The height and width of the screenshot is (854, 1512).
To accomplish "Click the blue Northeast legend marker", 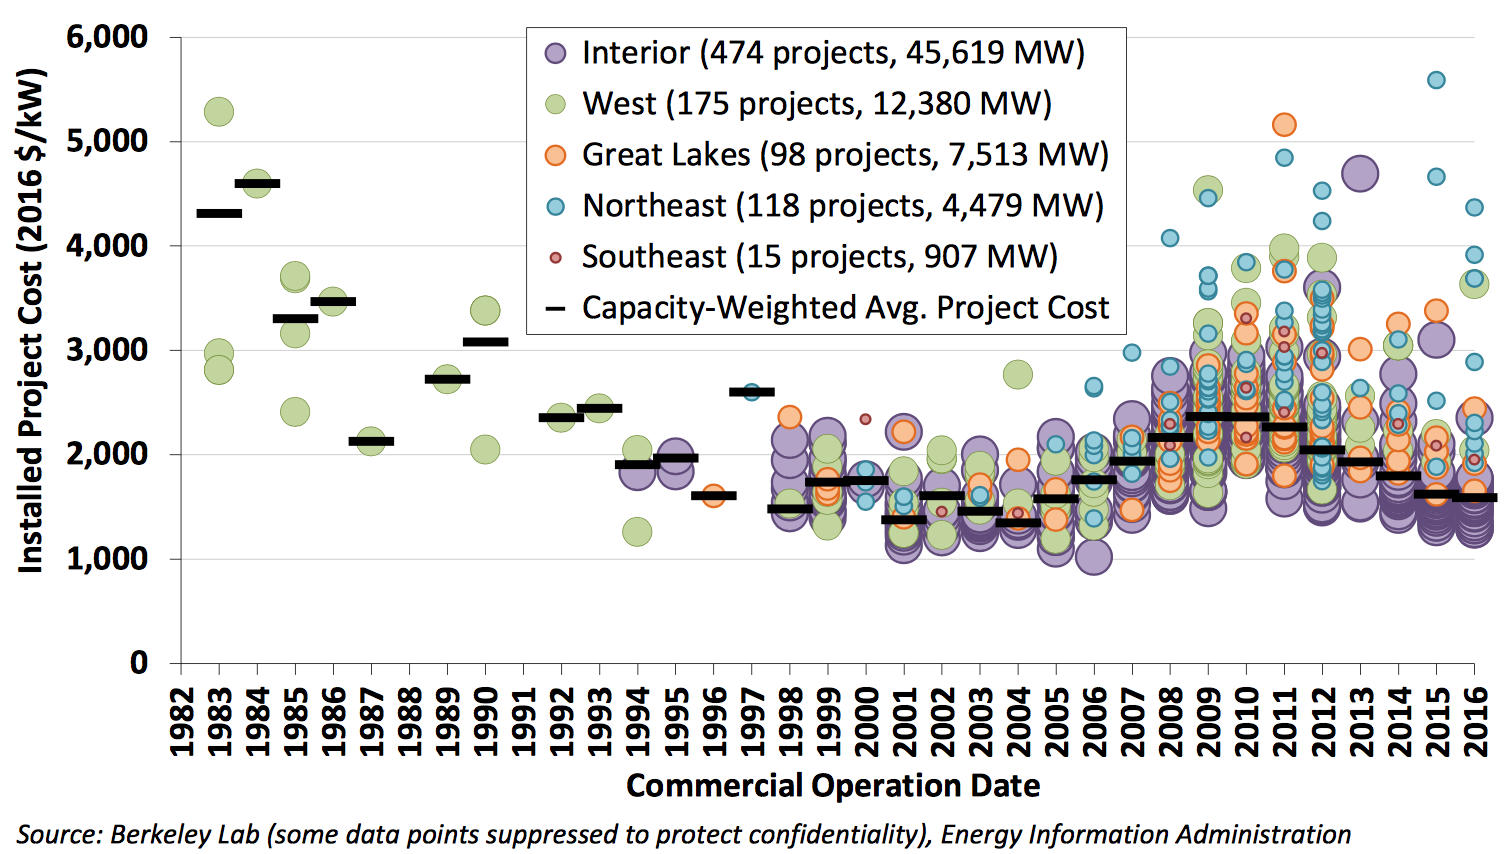I will [555, 206].
